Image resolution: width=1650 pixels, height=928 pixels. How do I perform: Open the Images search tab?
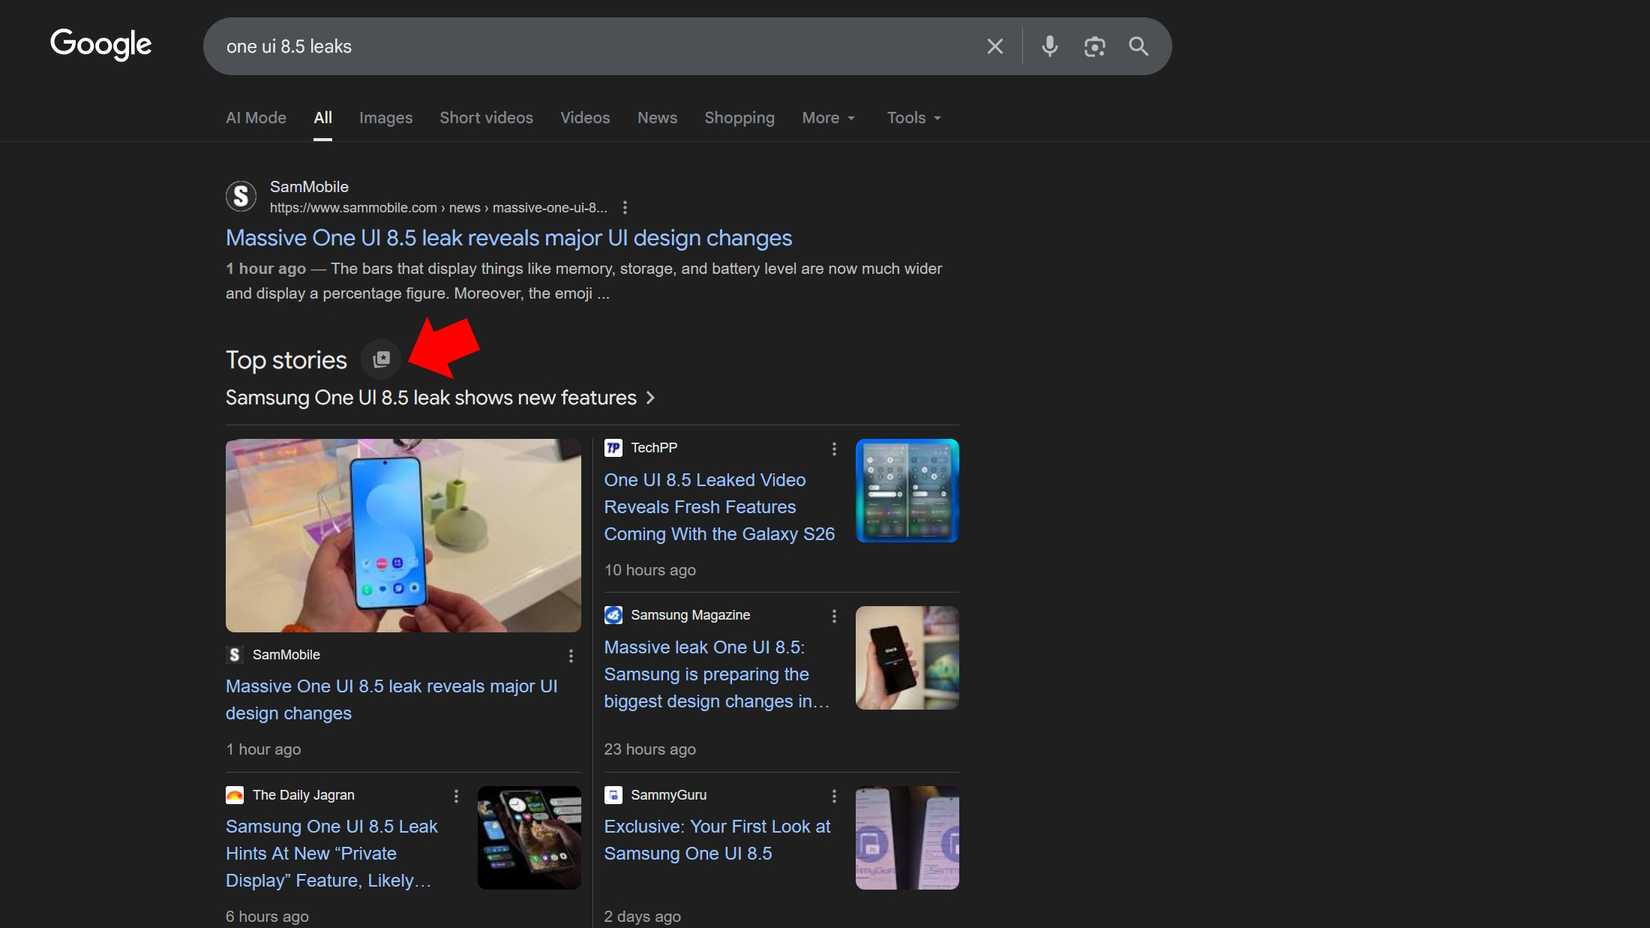point(385,118)
